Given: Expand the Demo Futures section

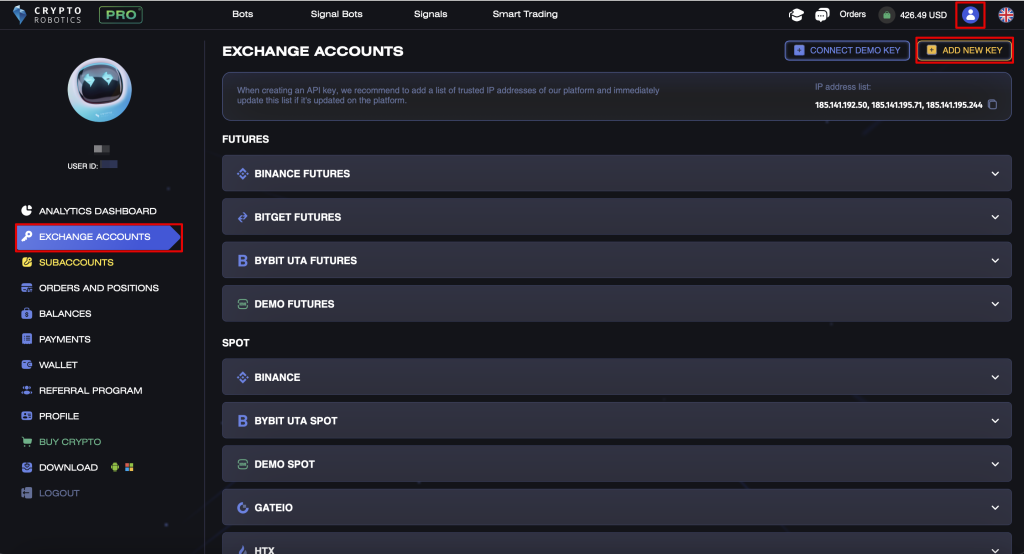Looking at the screenshot, I should tap(616, 304).
